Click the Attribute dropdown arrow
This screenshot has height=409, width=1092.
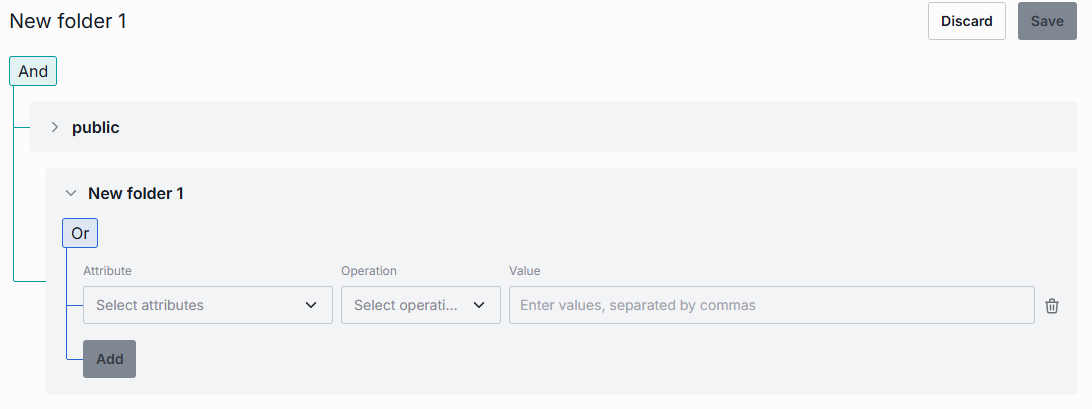(x=311, y=305)
